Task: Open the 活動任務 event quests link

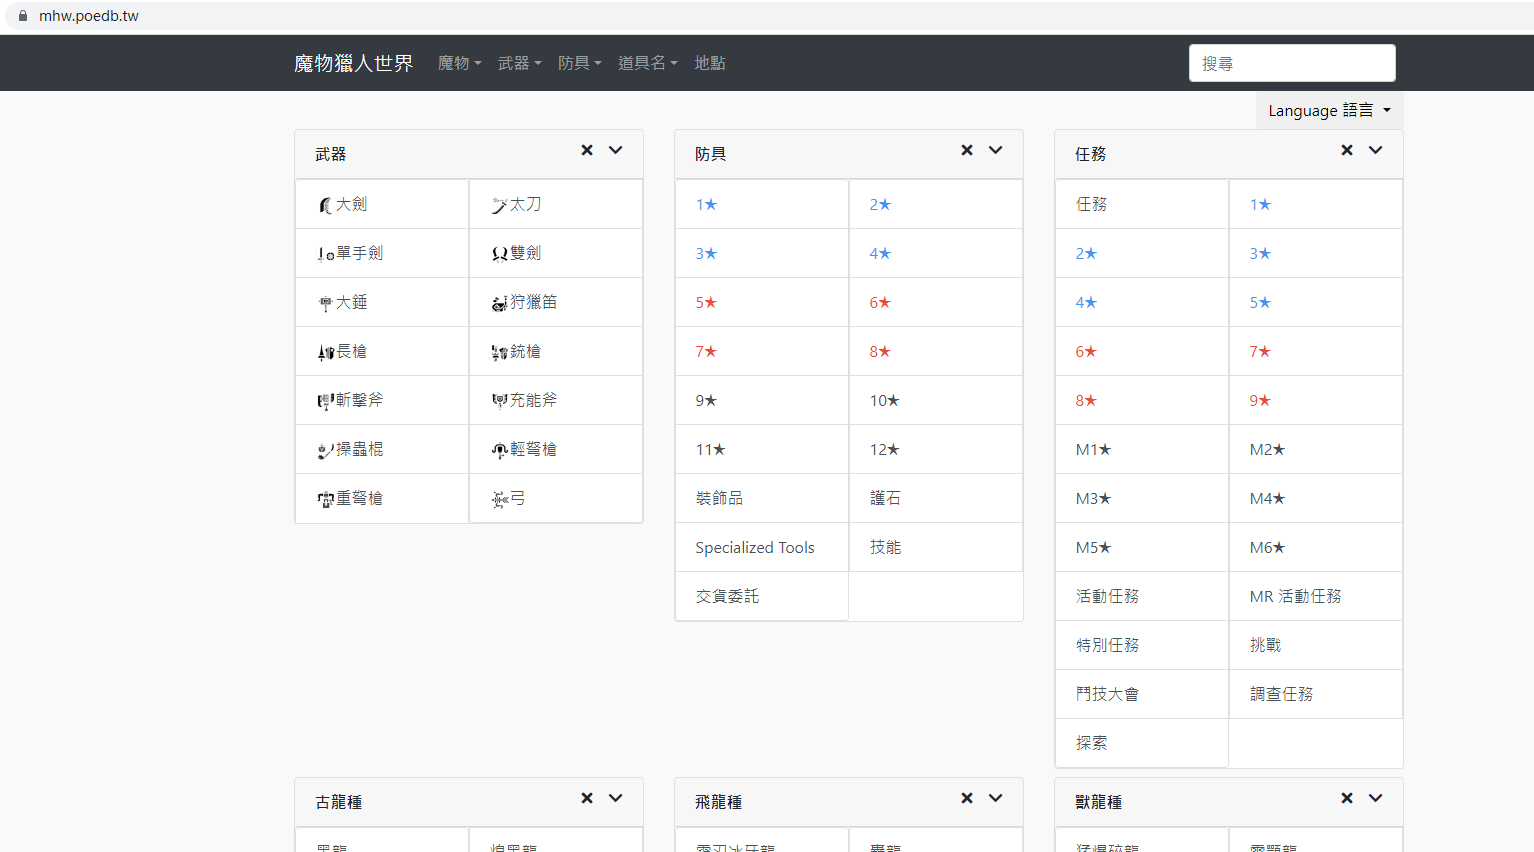Action: point(1107,596)
